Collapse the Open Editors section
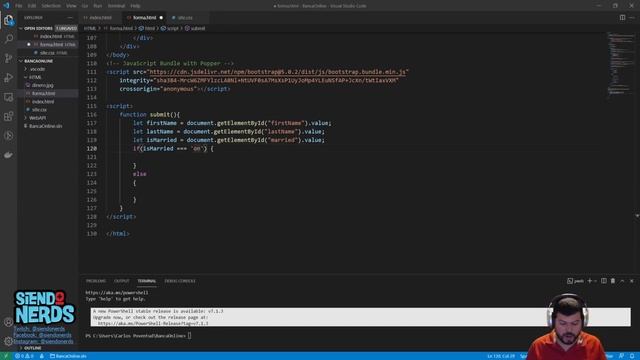The image size is (640, 360). pos(38,28)
